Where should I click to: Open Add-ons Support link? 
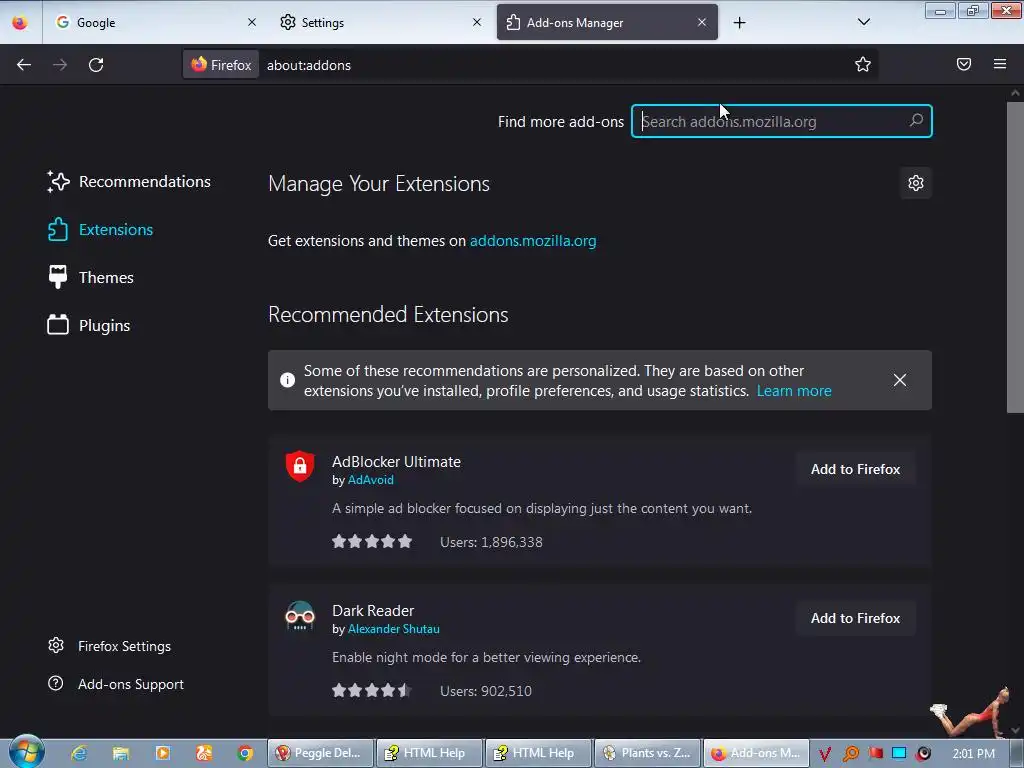tap(116, 684)
